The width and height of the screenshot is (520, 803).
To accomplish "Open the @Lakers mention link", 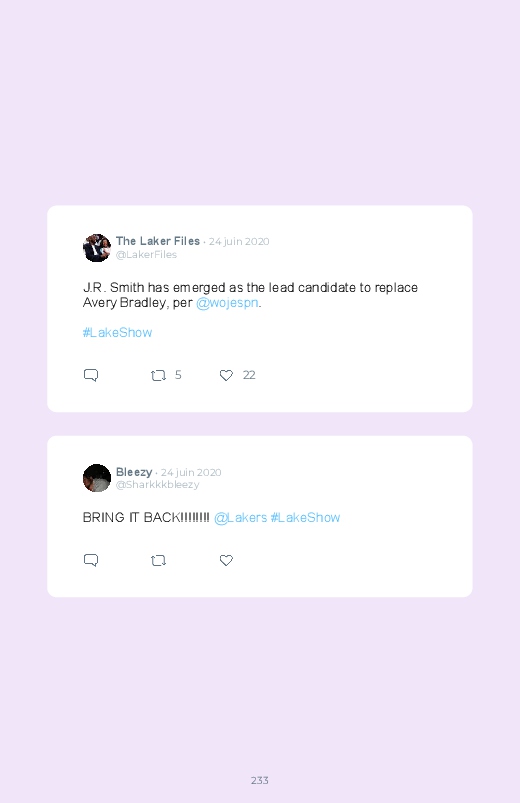I will [x=240, y=517].
